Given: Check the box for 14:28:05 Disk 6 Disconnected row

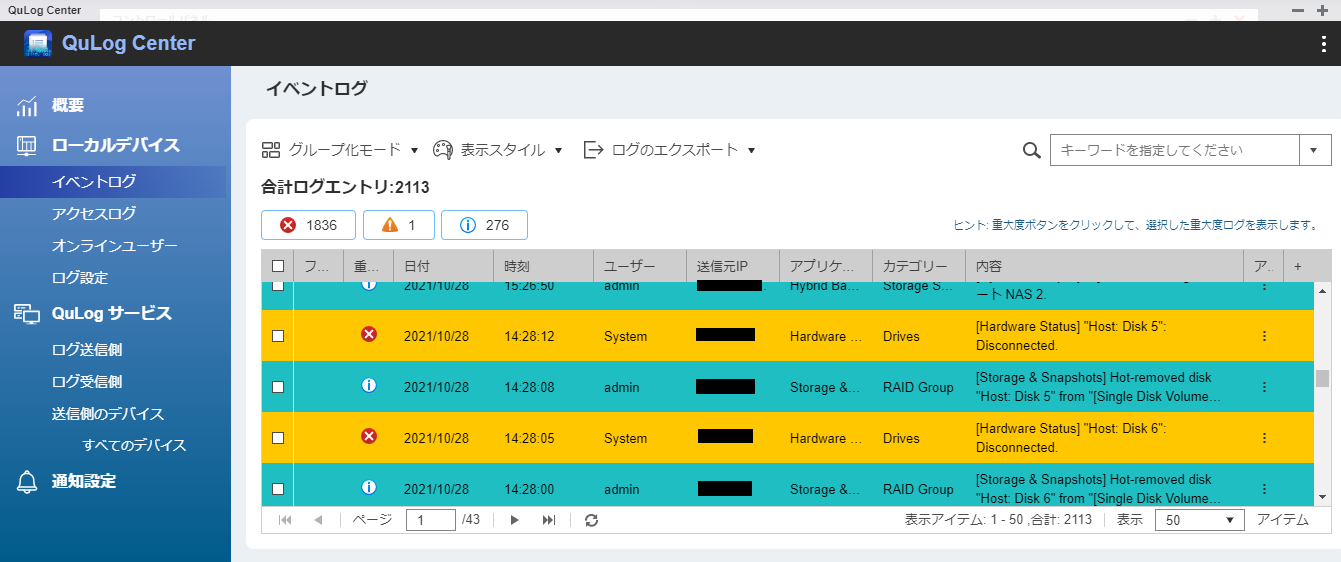Looking at the screenshot, I should tap(278, 438).
